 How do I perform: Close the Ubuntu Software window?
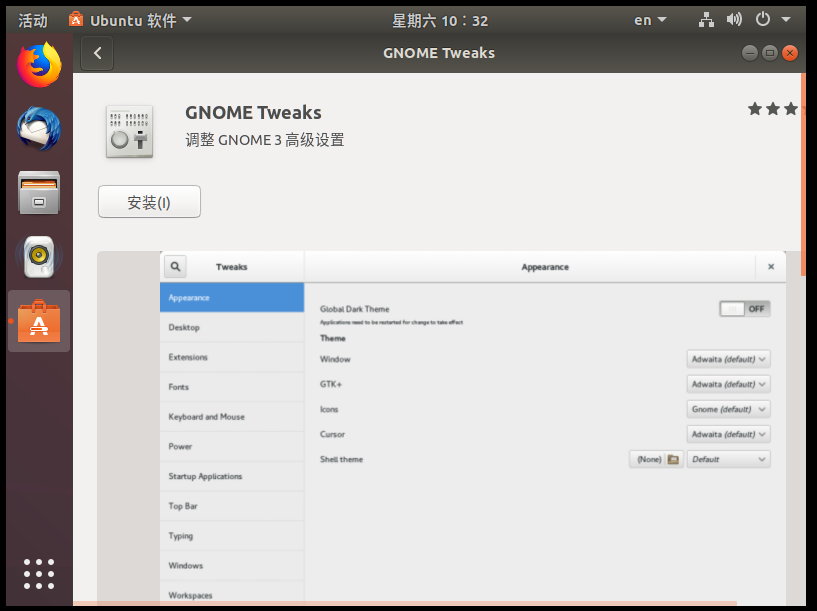pos(790,53)
